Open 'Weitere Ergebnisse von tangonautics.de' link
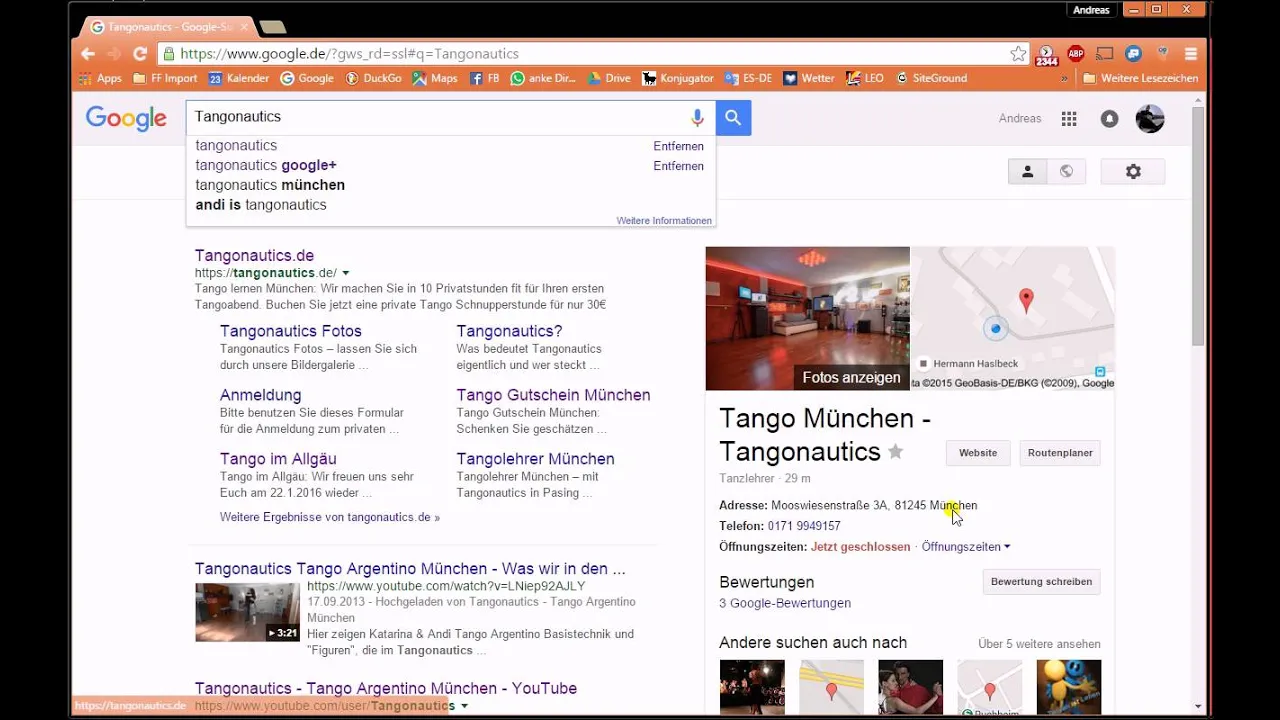1280x720 pixels. point(330,518)
